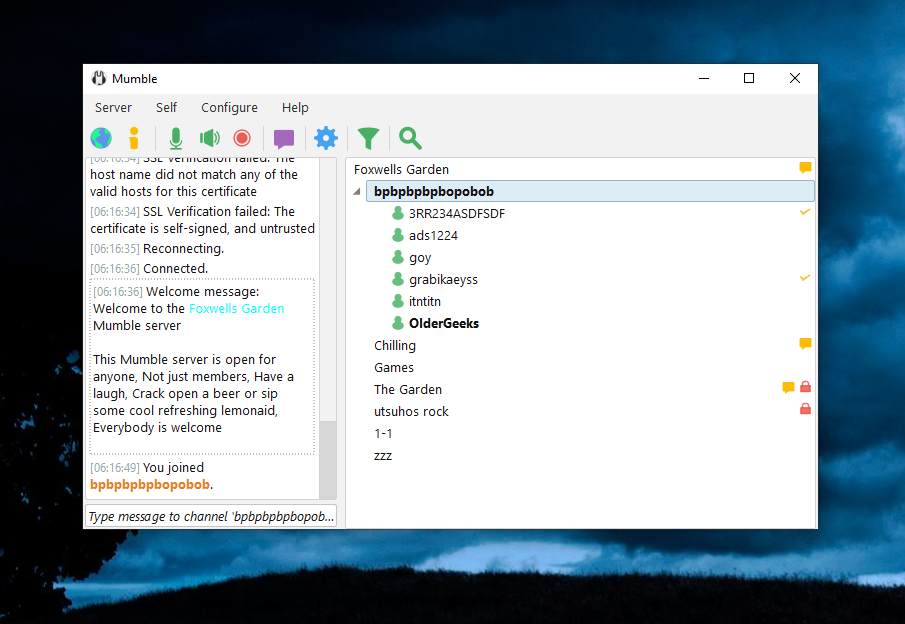905x624 pixels.
Task: Open settings with the blue gear icon
Action: (x=326, y=139)
